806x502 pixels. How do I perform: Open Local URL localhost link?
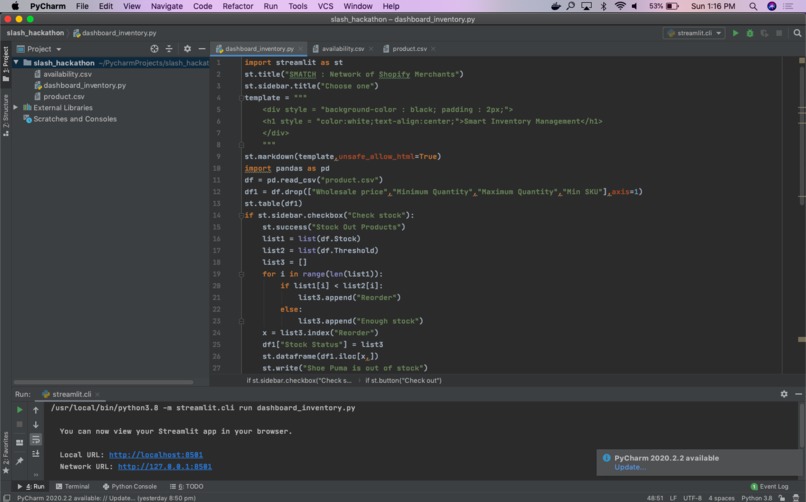(x=156, y=455)
